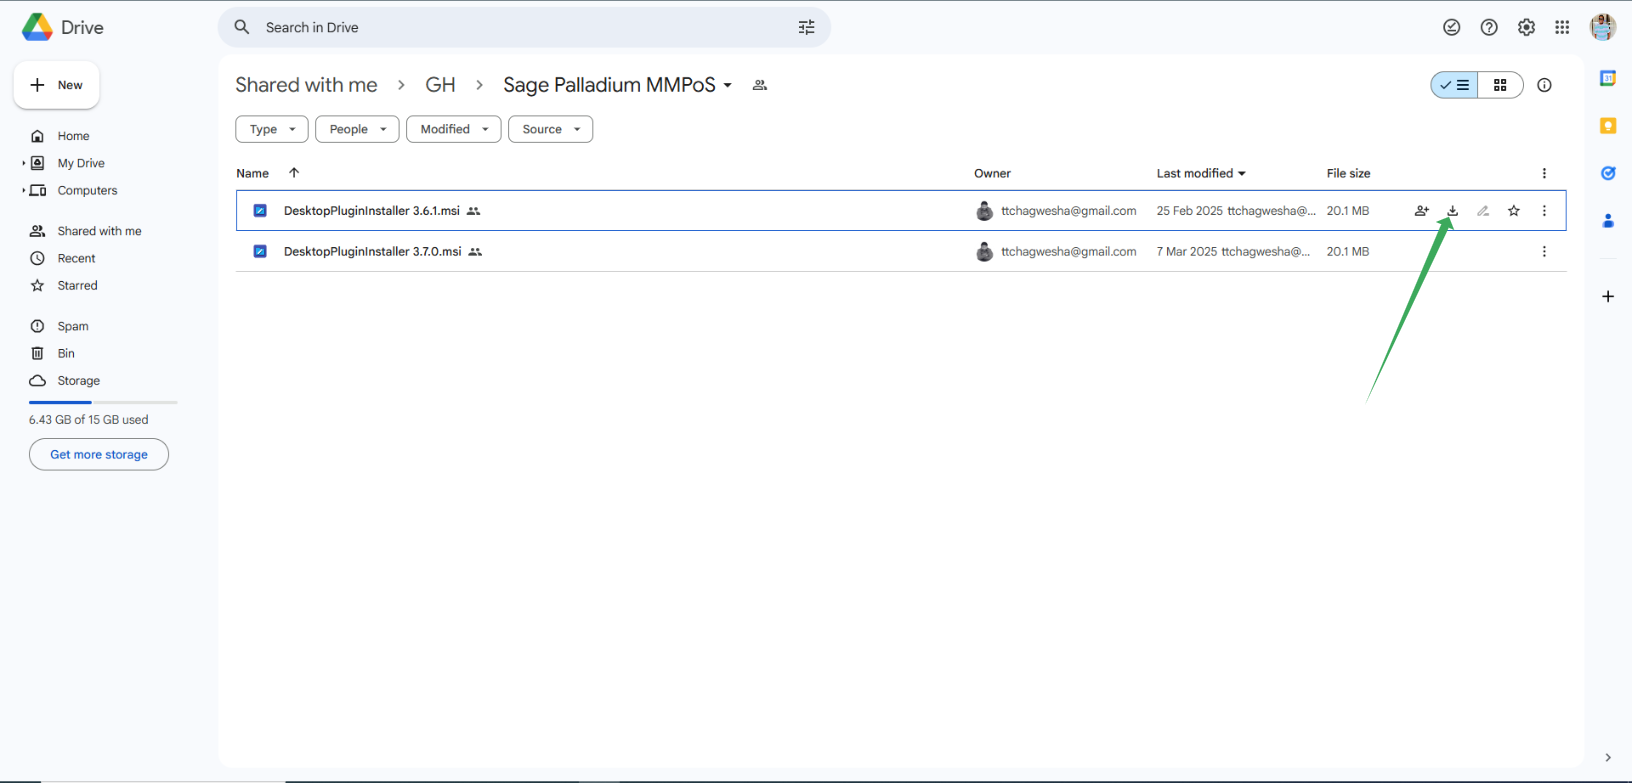Select DesktopPluginInstaller 3.7.0.msi file name

tap(372, 252)
